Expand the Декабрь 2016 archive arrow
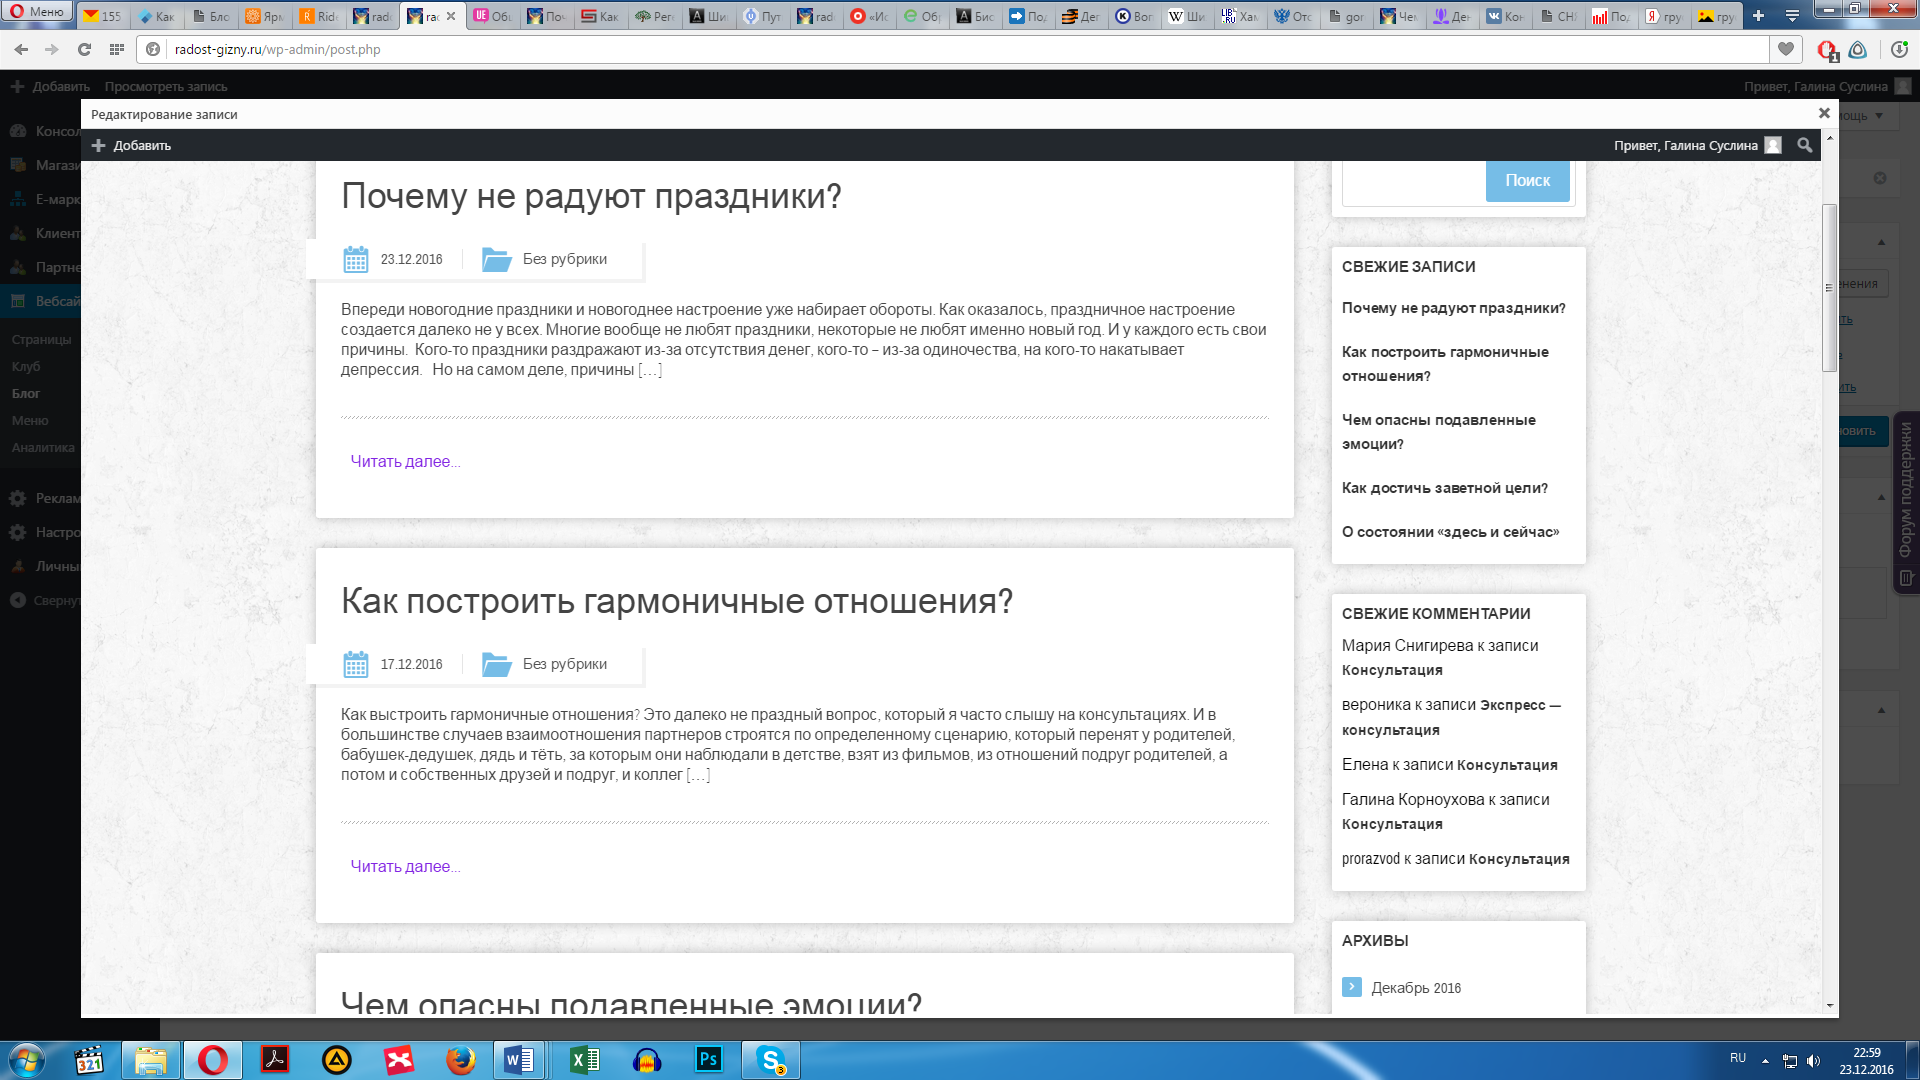The image size is (1920, 1080). pos(1352,987)
